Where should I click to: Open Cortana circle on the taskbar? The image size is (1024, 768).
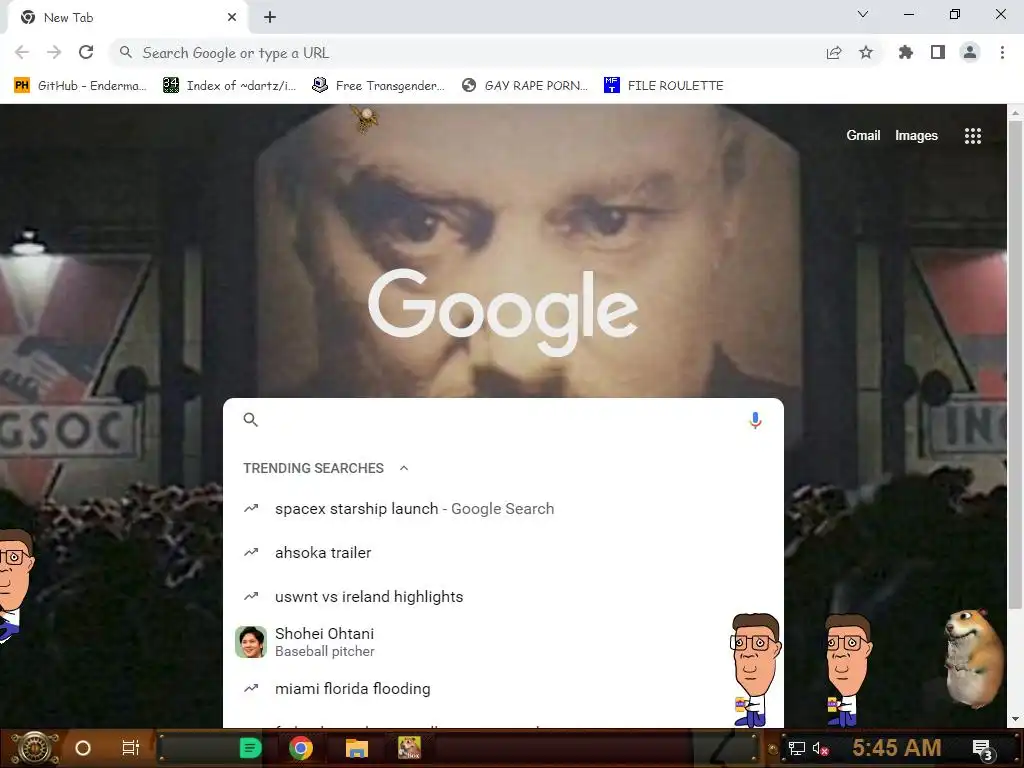[83, 748]
